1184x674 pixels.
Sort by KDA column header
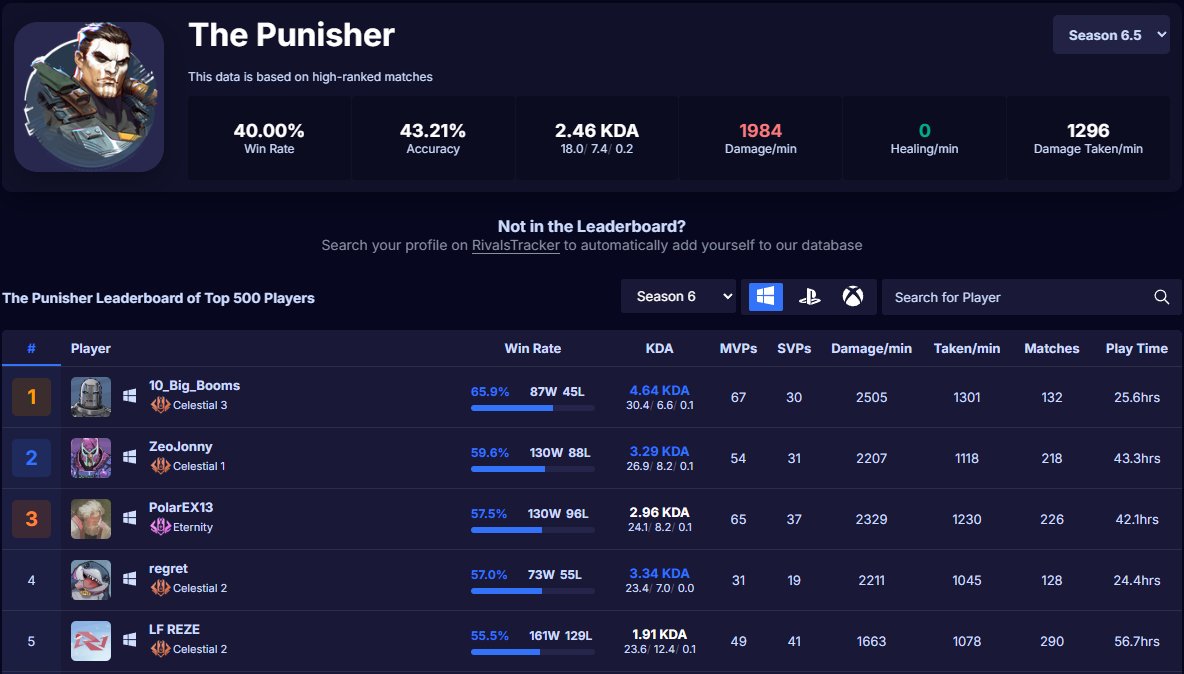coord(659,348)
